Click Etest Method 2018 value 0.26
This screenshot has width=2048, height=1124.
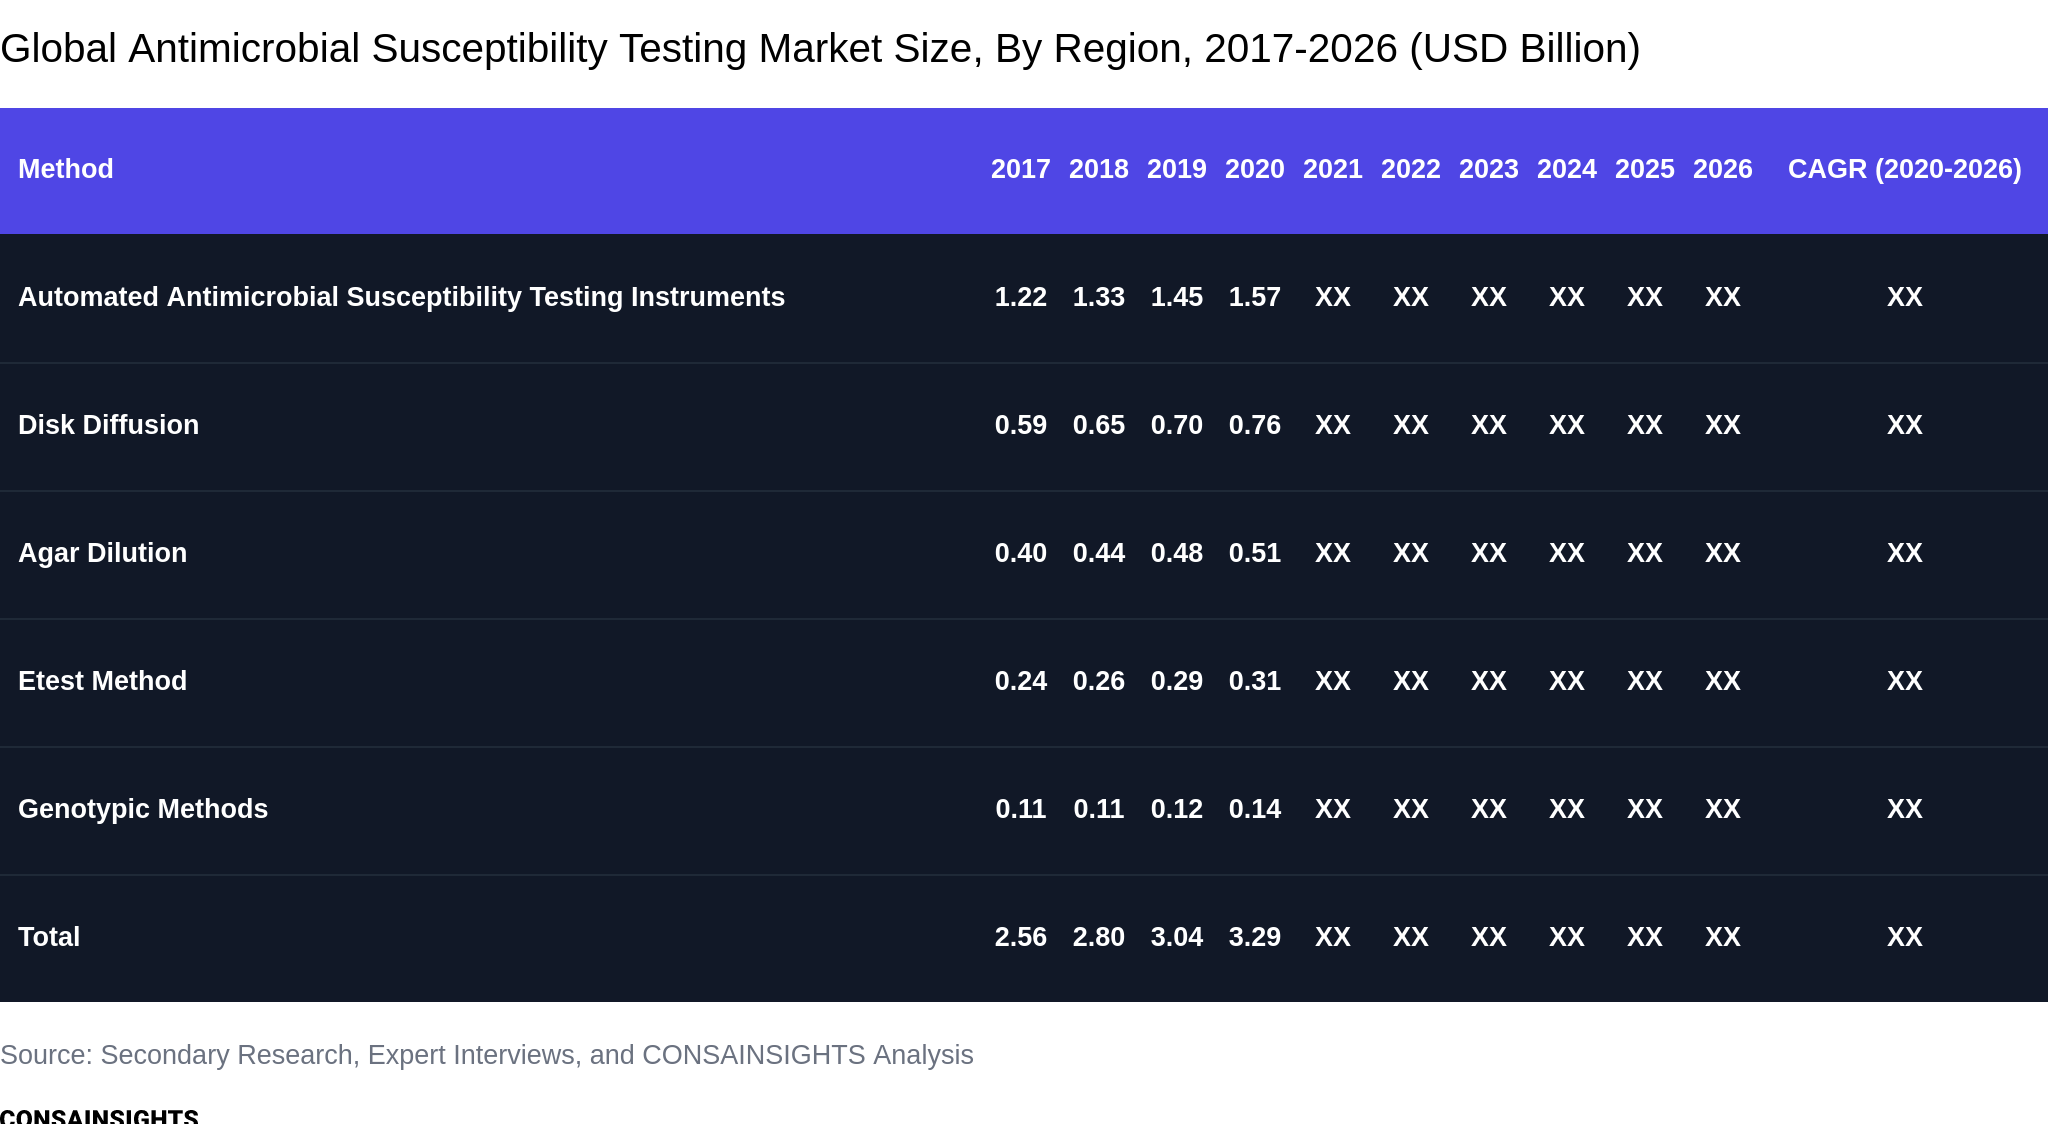coord(1099,681)
